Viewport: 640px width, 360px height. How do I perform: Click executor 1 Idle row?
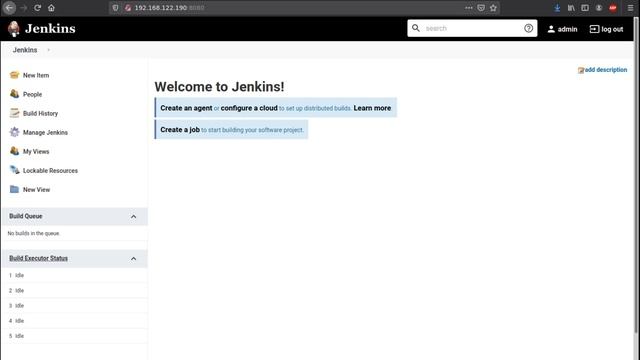tap(74, 276)
